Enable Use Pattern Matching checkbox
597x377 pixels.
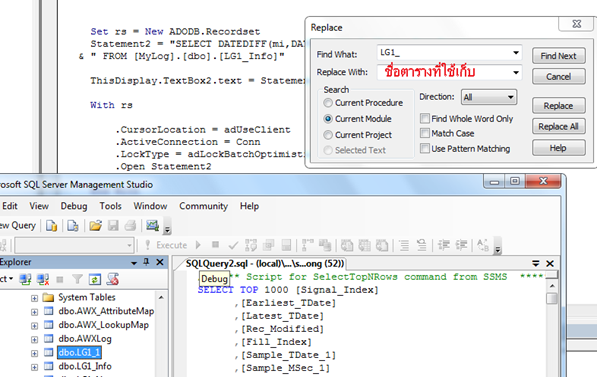click(x=425, y=148)
